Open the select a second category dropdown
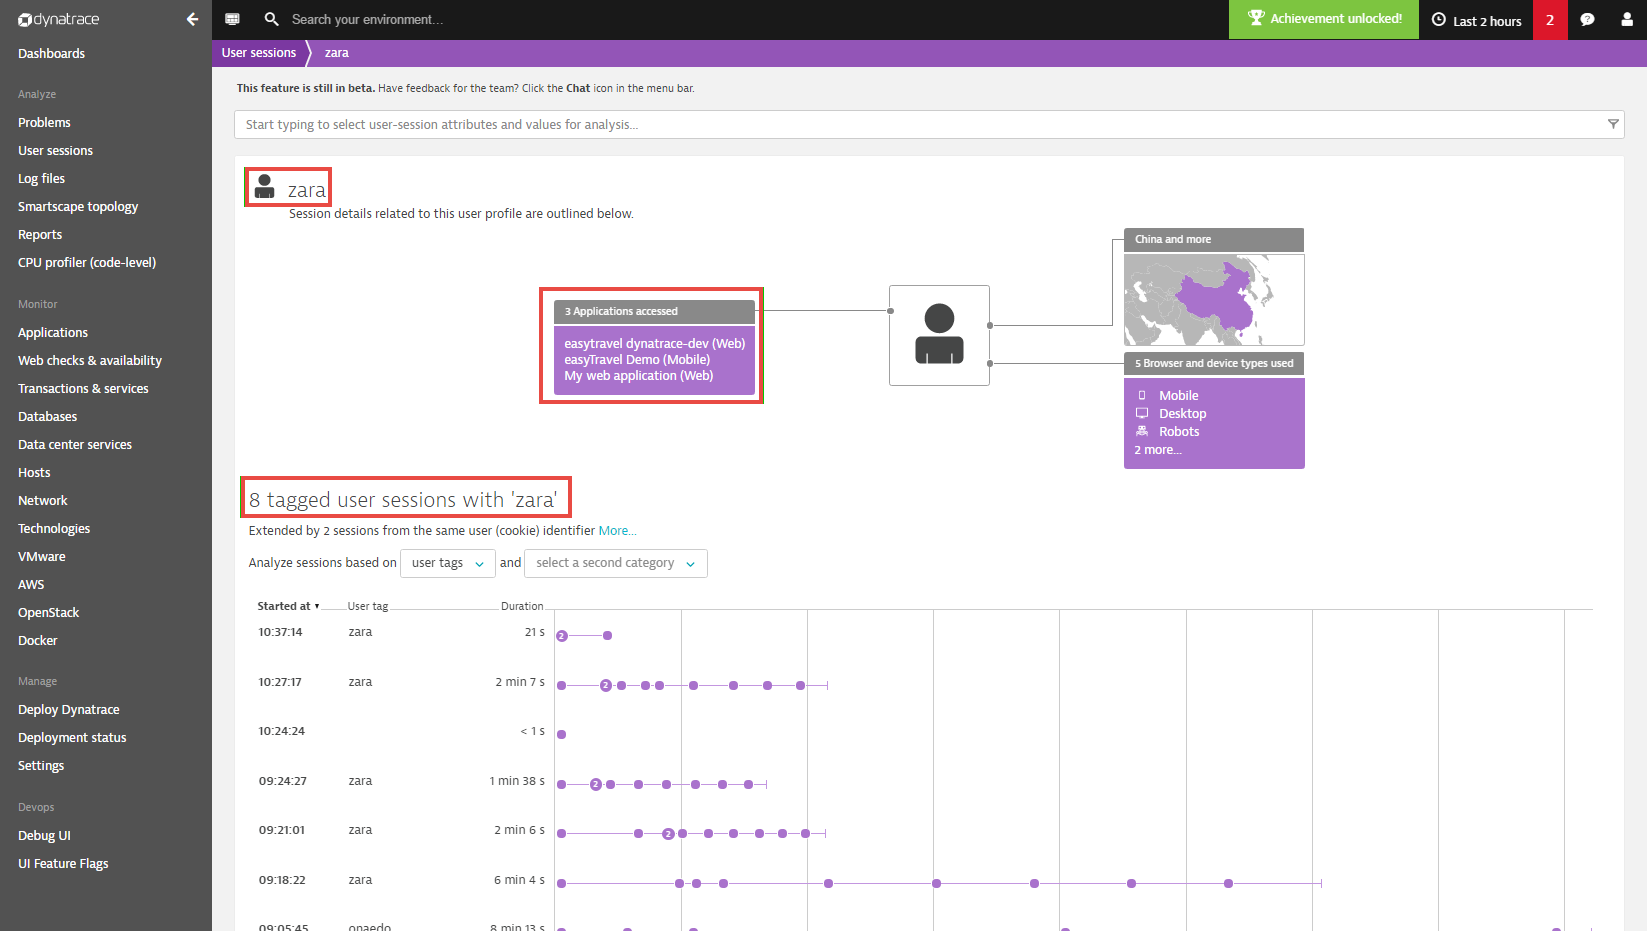 (616, 563)
